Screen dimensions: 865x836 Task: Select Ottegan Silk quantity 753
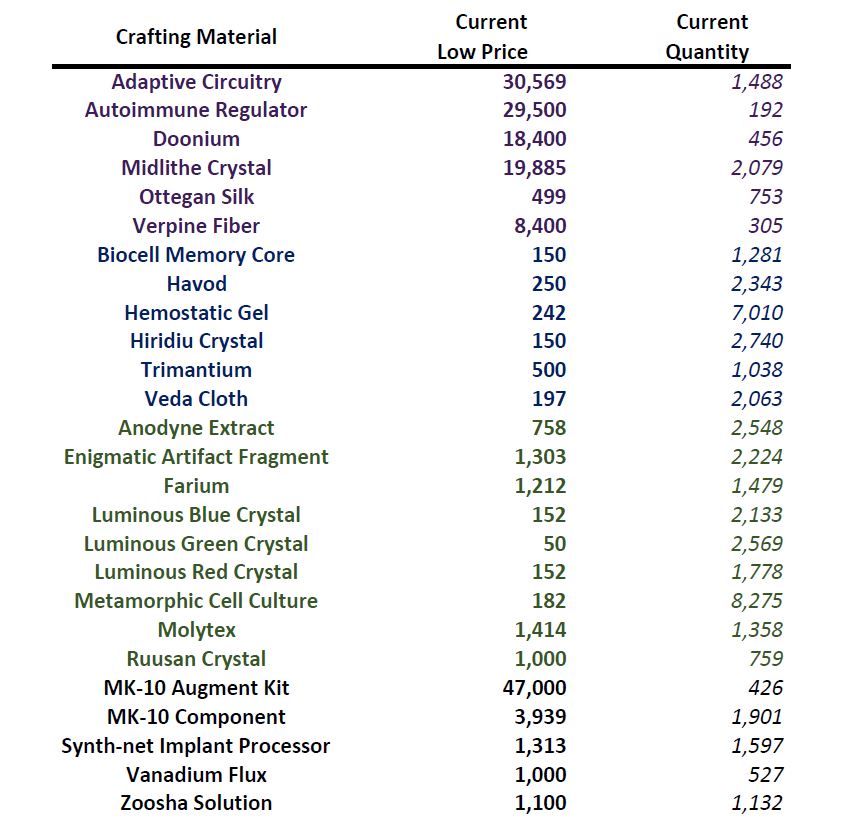[765, 197]
